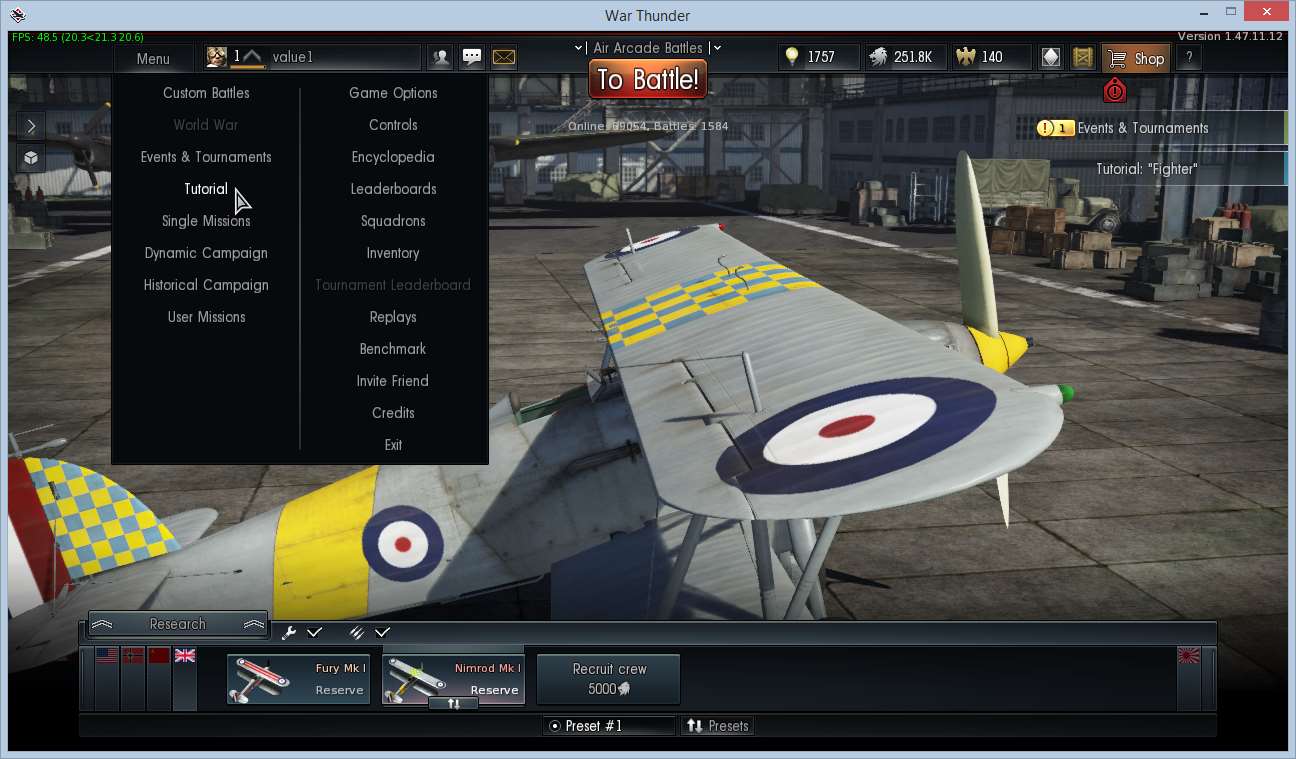Image resolution: width=1296 pixels, height=759 pixels.
Task: Select the USA flag nation
Action: 107,656
